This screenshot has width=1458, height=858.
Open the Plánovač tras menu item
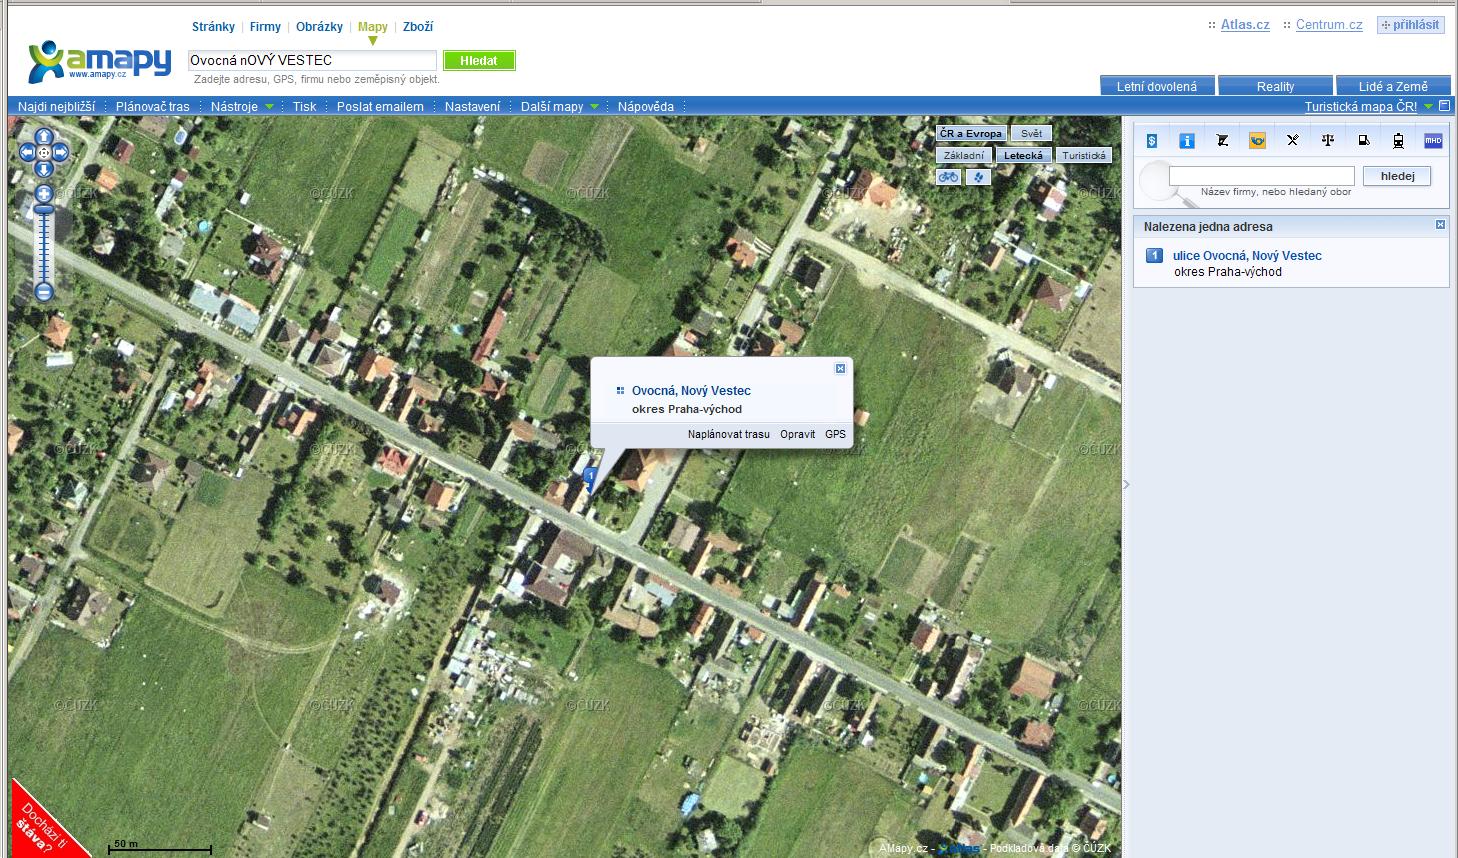click(152, 106)
